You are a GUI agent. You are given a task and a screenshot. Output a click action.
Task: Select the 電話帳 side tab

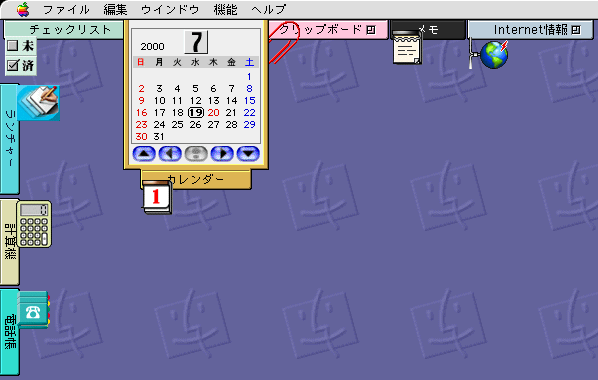(x=10, y=332)
